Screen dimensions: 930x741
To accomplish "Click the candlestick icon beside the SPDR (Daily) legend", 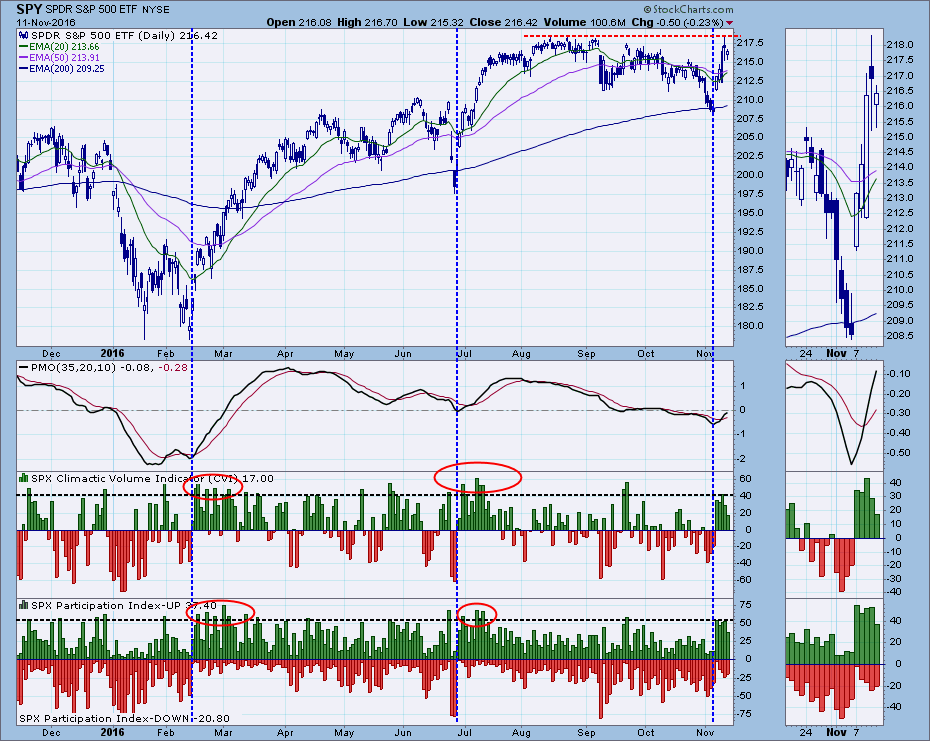I will (24, 36).
